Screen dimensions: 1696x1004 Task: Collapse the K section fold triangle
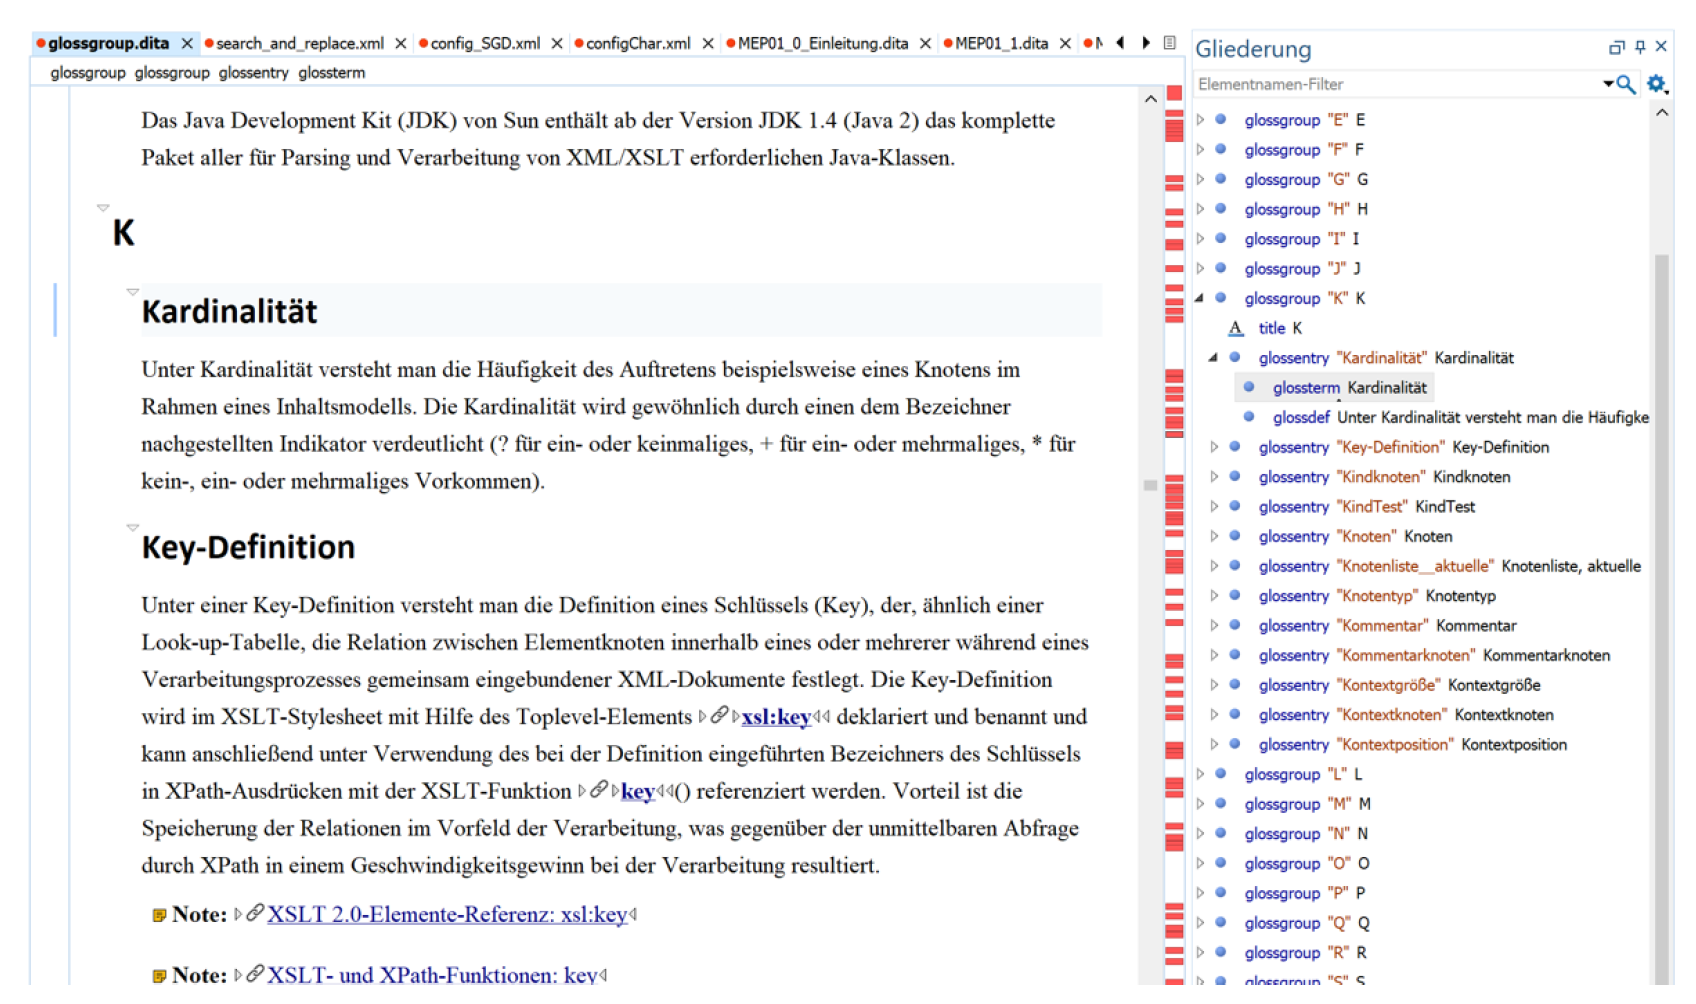point(103,207)
